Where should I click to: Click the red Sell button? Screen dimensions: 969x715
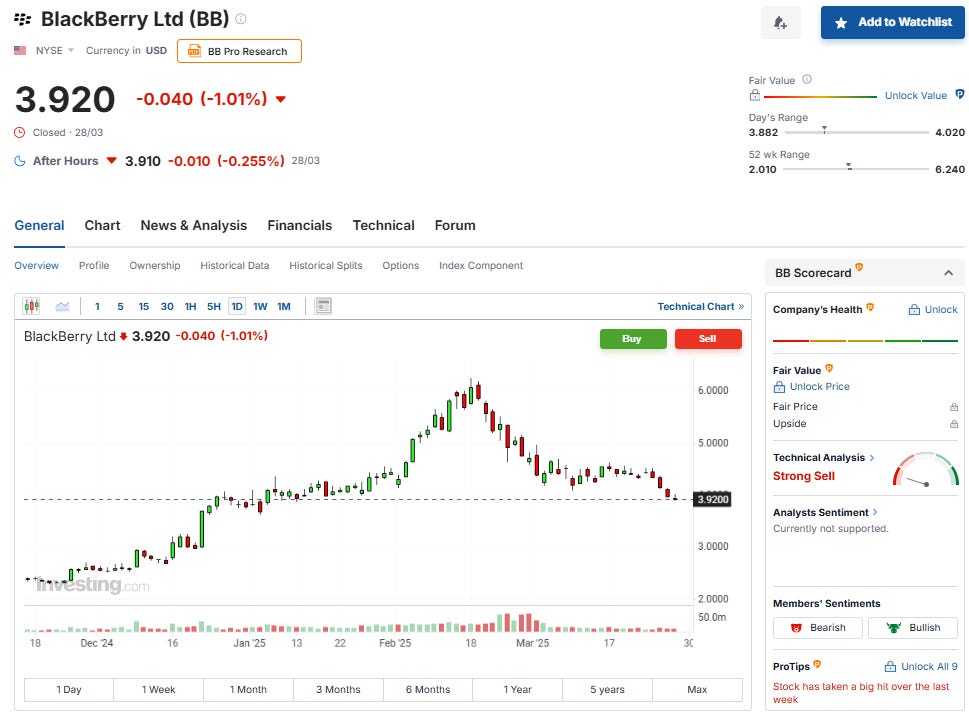tap(708, 339)
